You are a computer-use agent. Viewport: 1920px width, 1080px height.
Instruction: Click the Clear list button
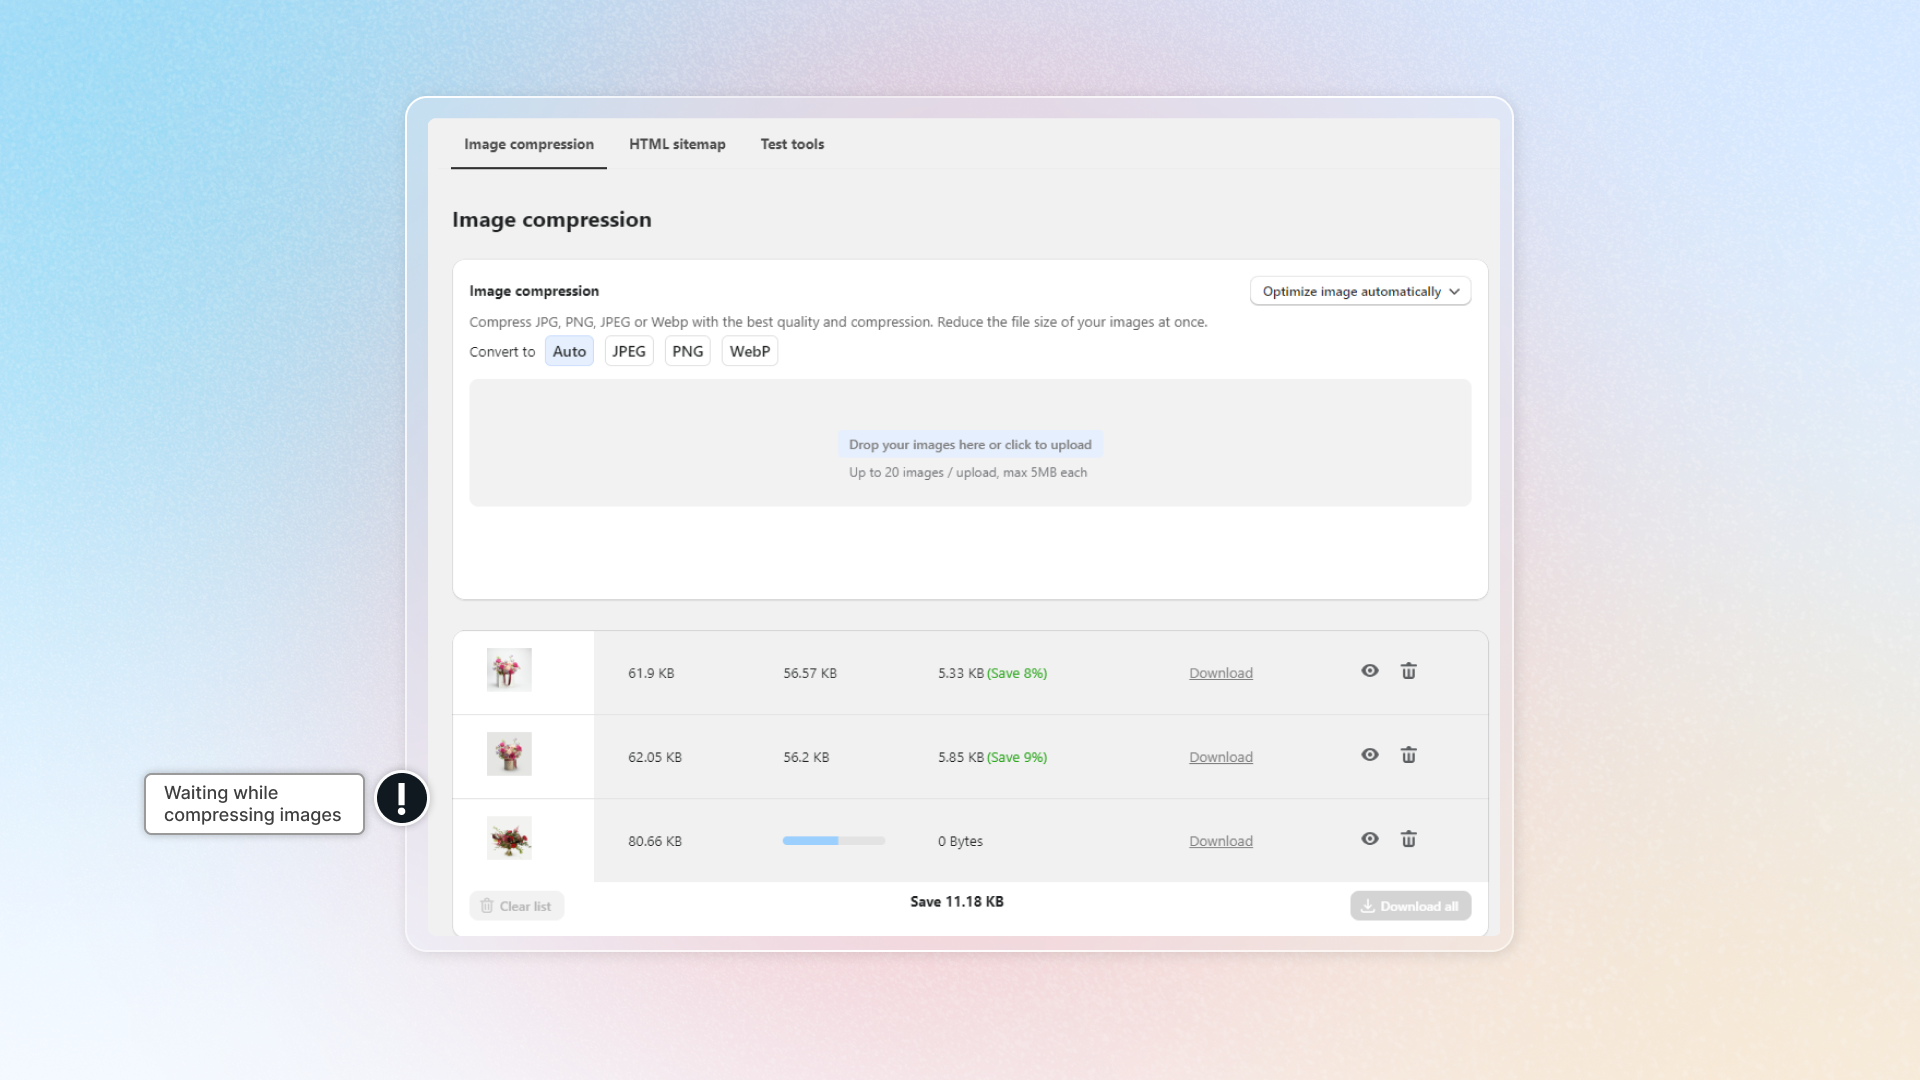coord(516,906)
